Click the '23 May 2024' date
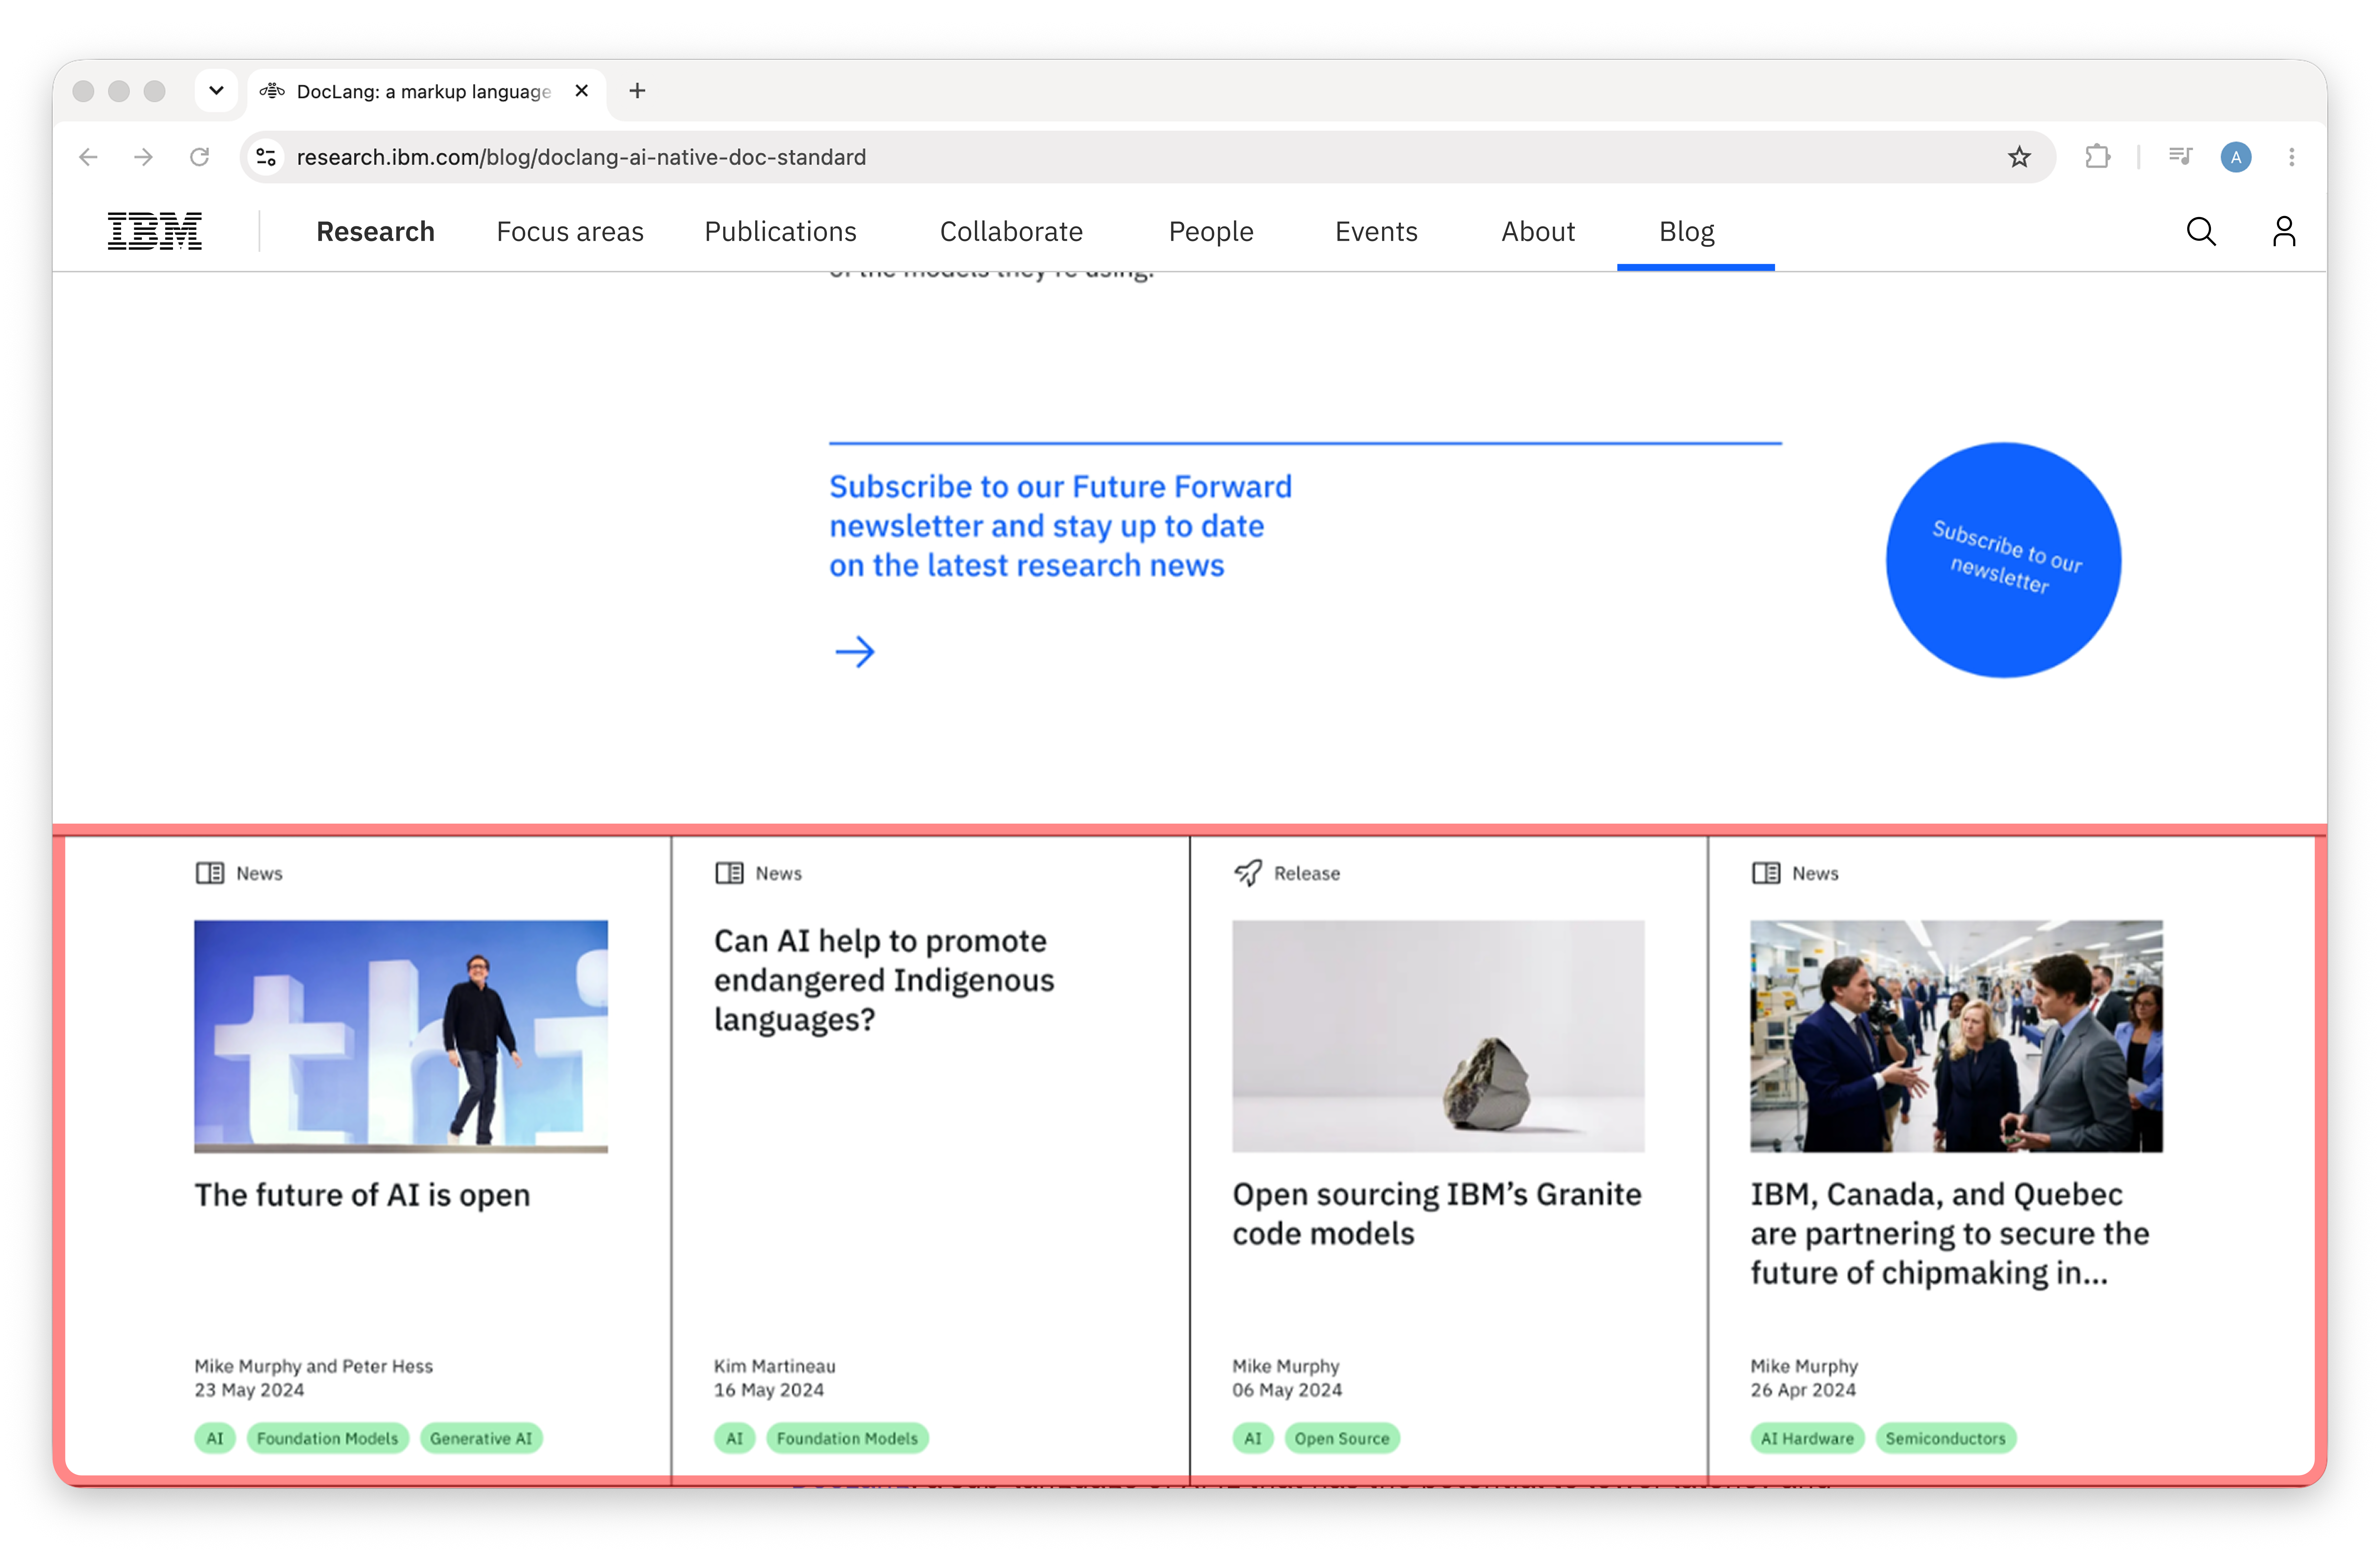Image resolution: width=2380 pixels, height=1564 pixels. point(249,1390)
